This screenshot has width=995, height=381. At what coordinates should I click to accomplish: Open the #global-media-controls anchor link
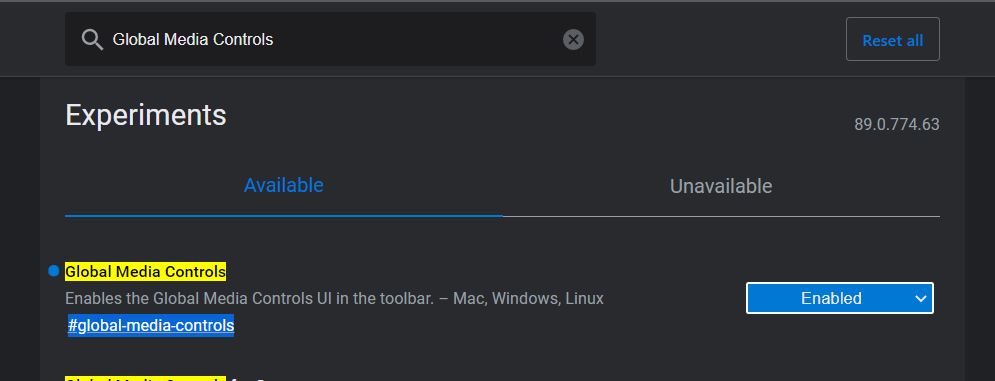151,326
